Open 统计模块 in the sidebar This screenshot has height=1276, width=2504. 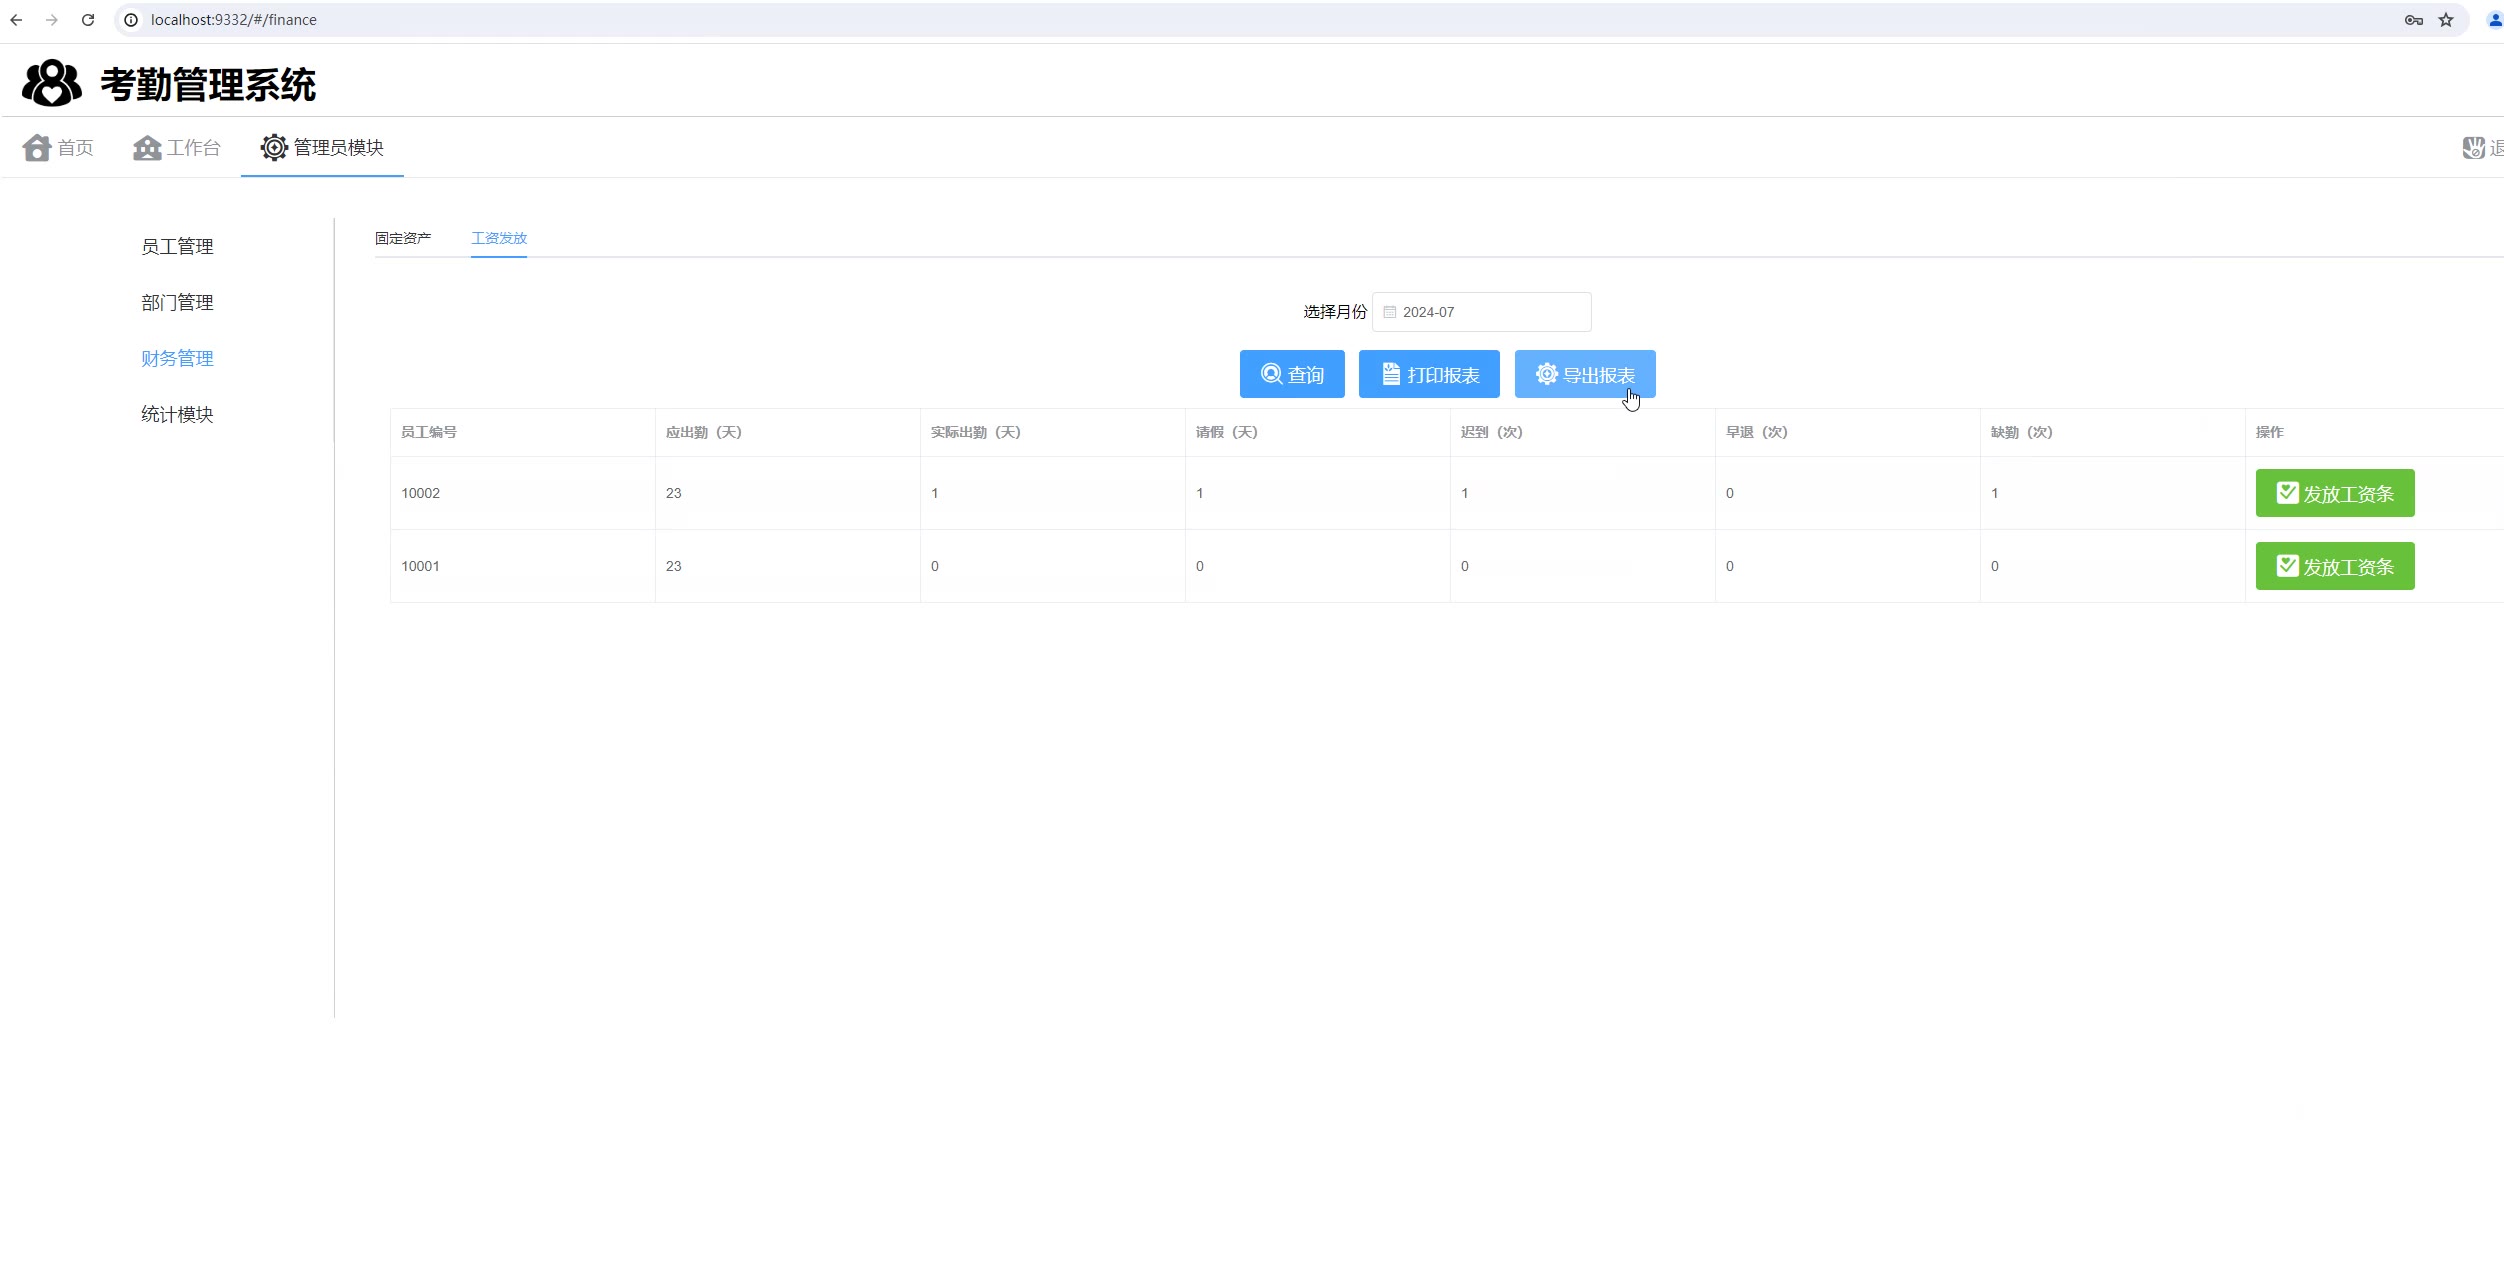[x=177, y=414]
